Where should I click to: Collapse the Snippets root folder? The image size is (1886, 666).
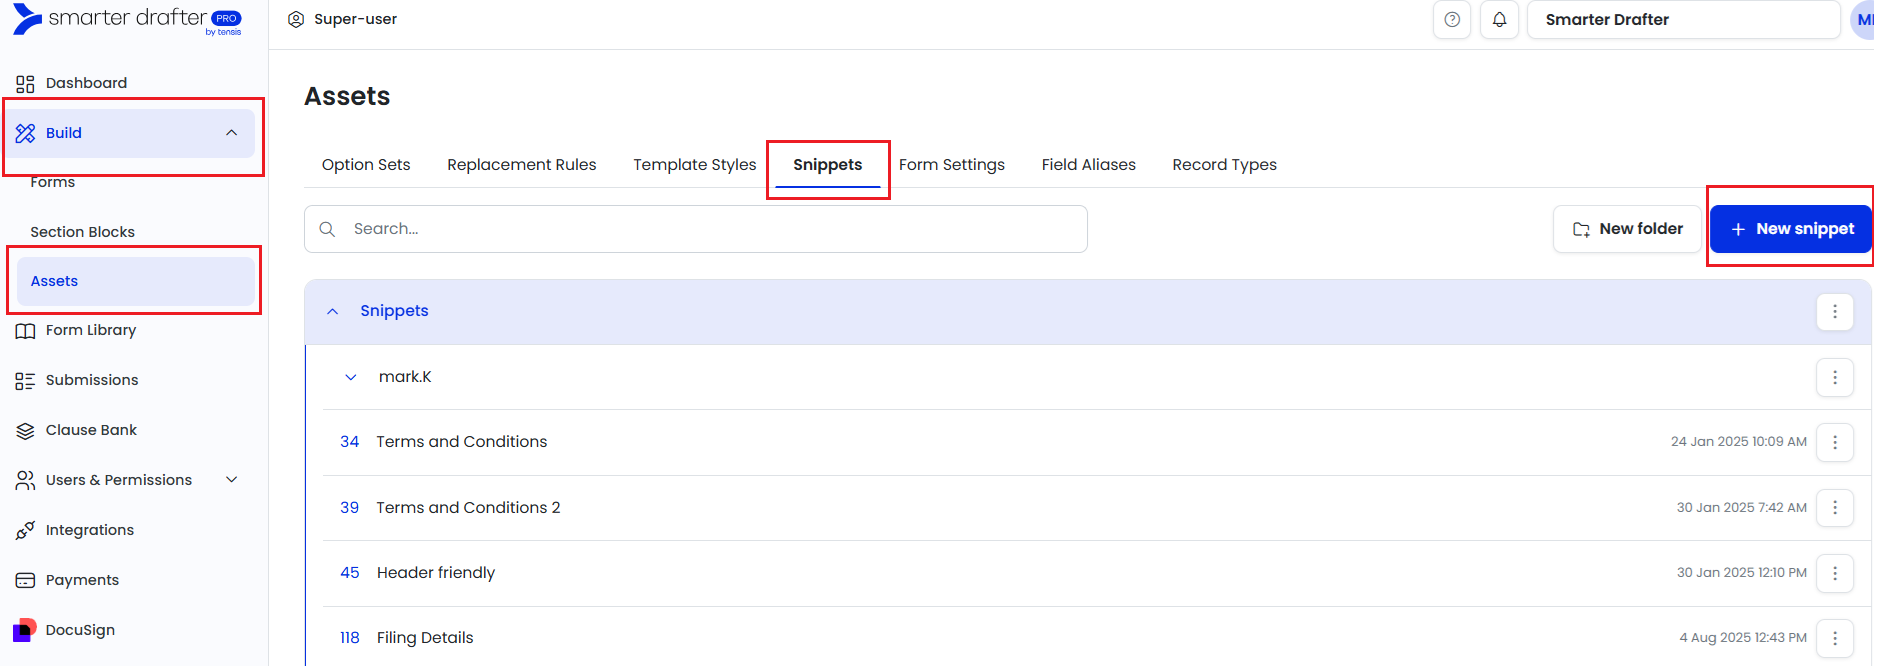point(333,312)
